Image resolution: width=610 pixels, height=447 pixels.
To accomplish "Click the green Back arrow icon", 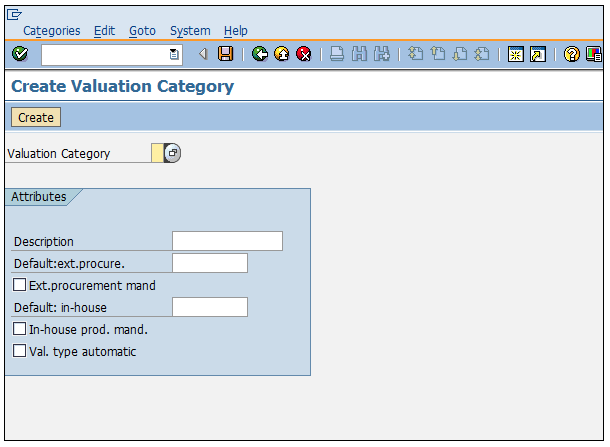I will 260,54.
